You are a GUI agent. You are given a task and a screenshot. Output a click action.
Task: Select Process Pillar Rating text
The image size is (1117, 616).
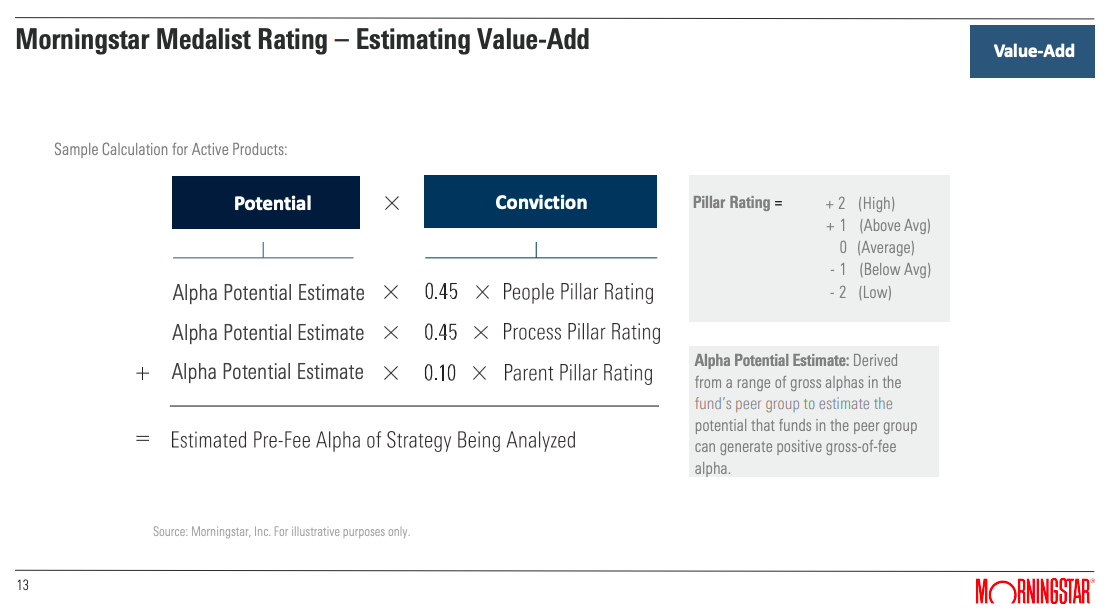(x=581, y=333)
